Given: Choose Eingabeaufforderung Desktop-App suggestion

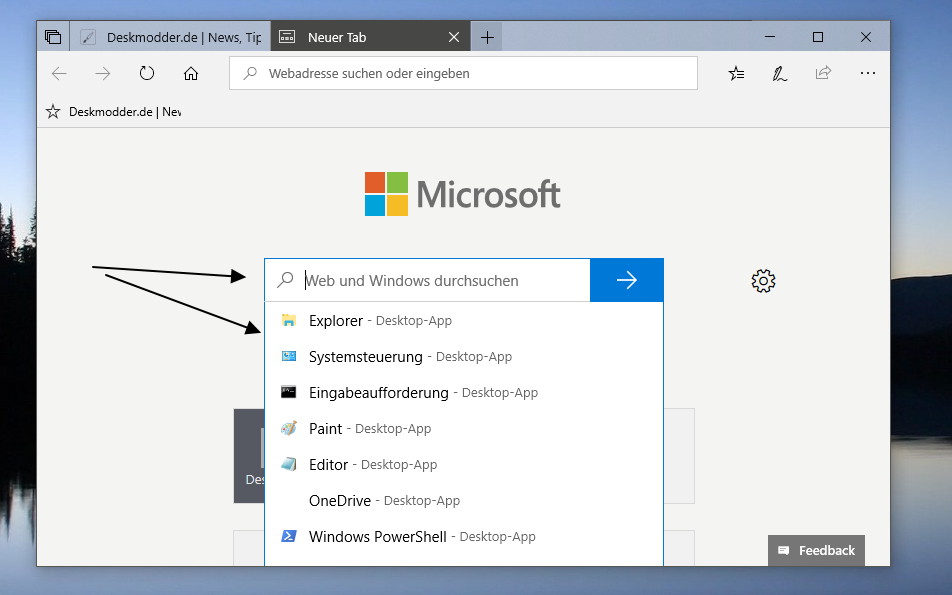Looking at the screenshot, I should pyautogui.click(x=464, y=392).
